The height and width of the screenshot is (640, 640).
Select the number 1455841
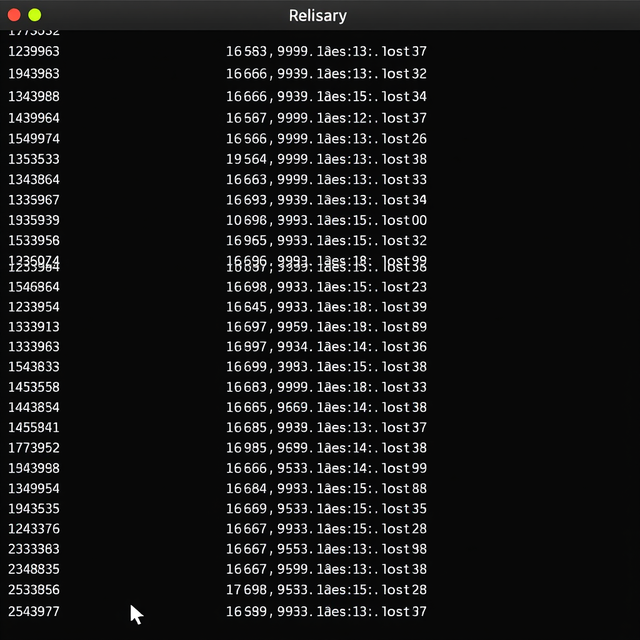[34, 428]
